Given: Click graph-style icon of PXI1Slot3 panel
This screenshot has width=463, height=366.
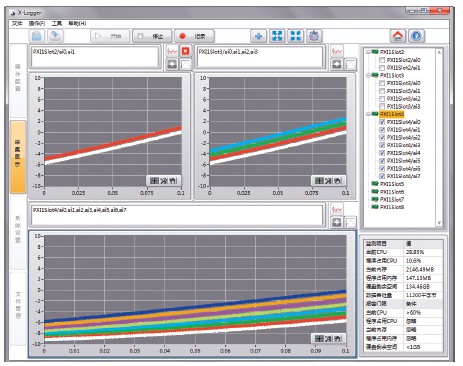Looking at the screenshot, I should tap(350, 64).
